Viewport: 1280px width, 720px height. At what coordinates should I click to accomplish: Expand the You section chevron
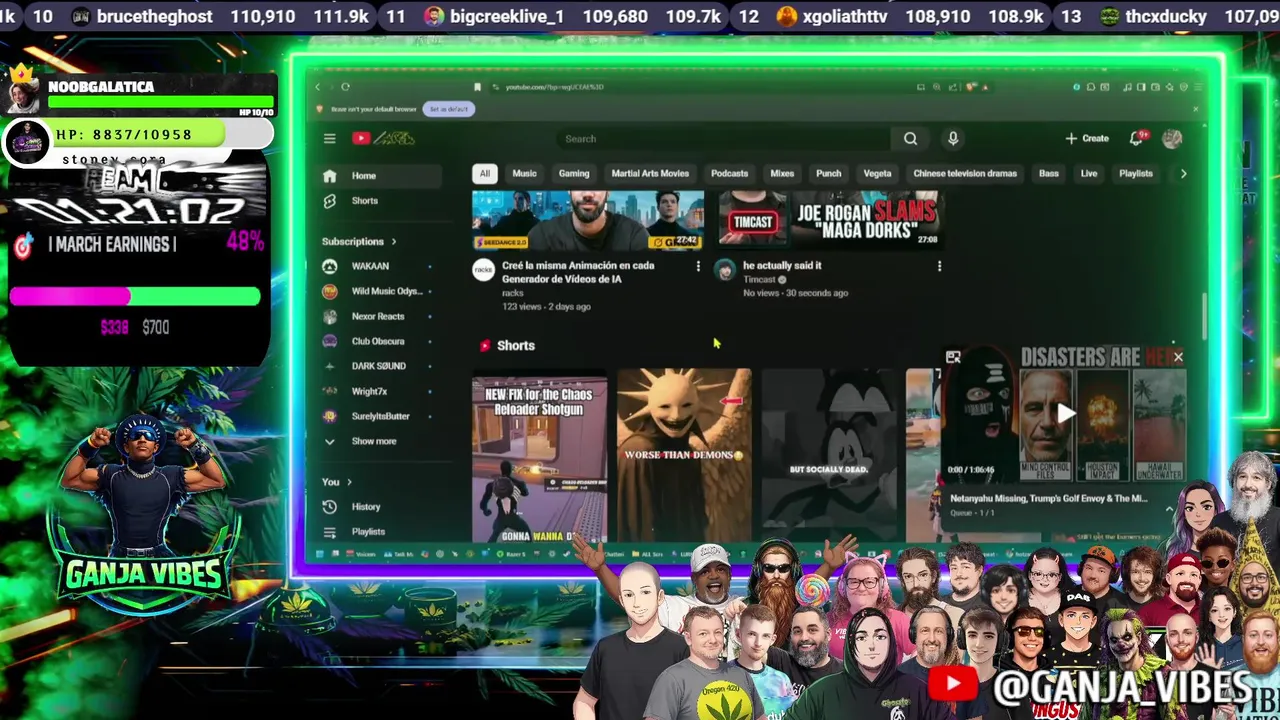tap(349, 482)
